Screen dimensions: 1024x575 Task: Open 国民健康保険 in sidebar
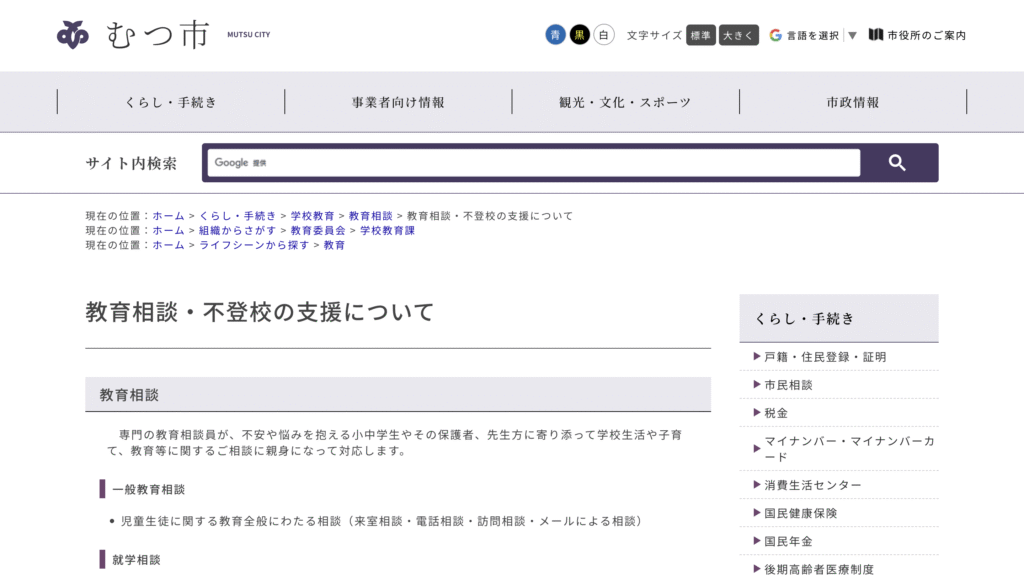[x=801, y=513]
